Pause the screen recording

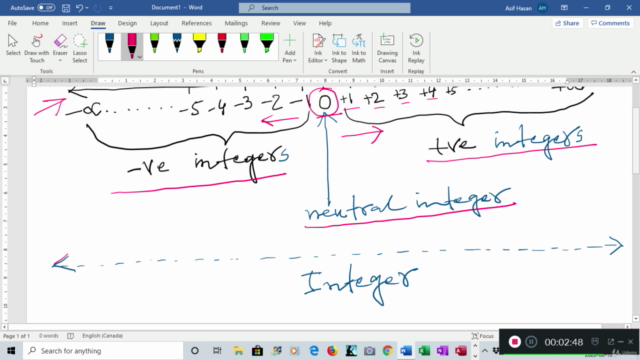[x=531, y=342]
